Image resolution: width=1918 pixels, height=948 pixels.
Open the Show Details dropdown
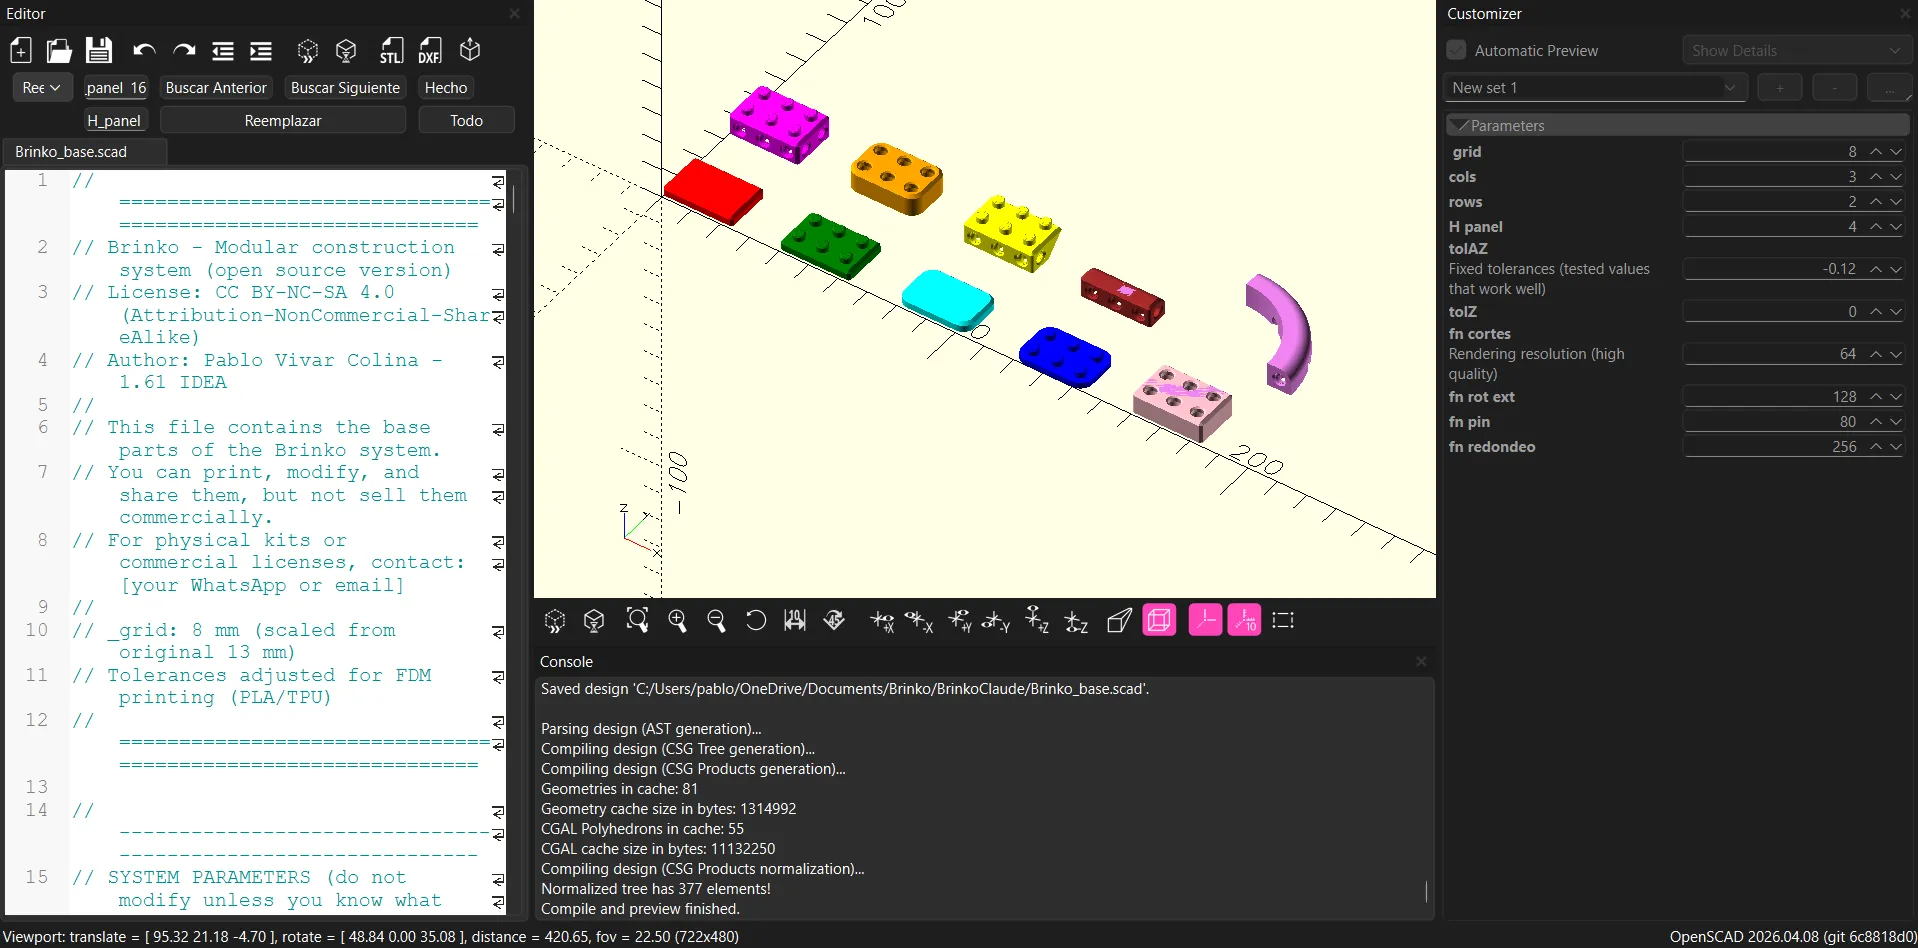point(1797,50)
